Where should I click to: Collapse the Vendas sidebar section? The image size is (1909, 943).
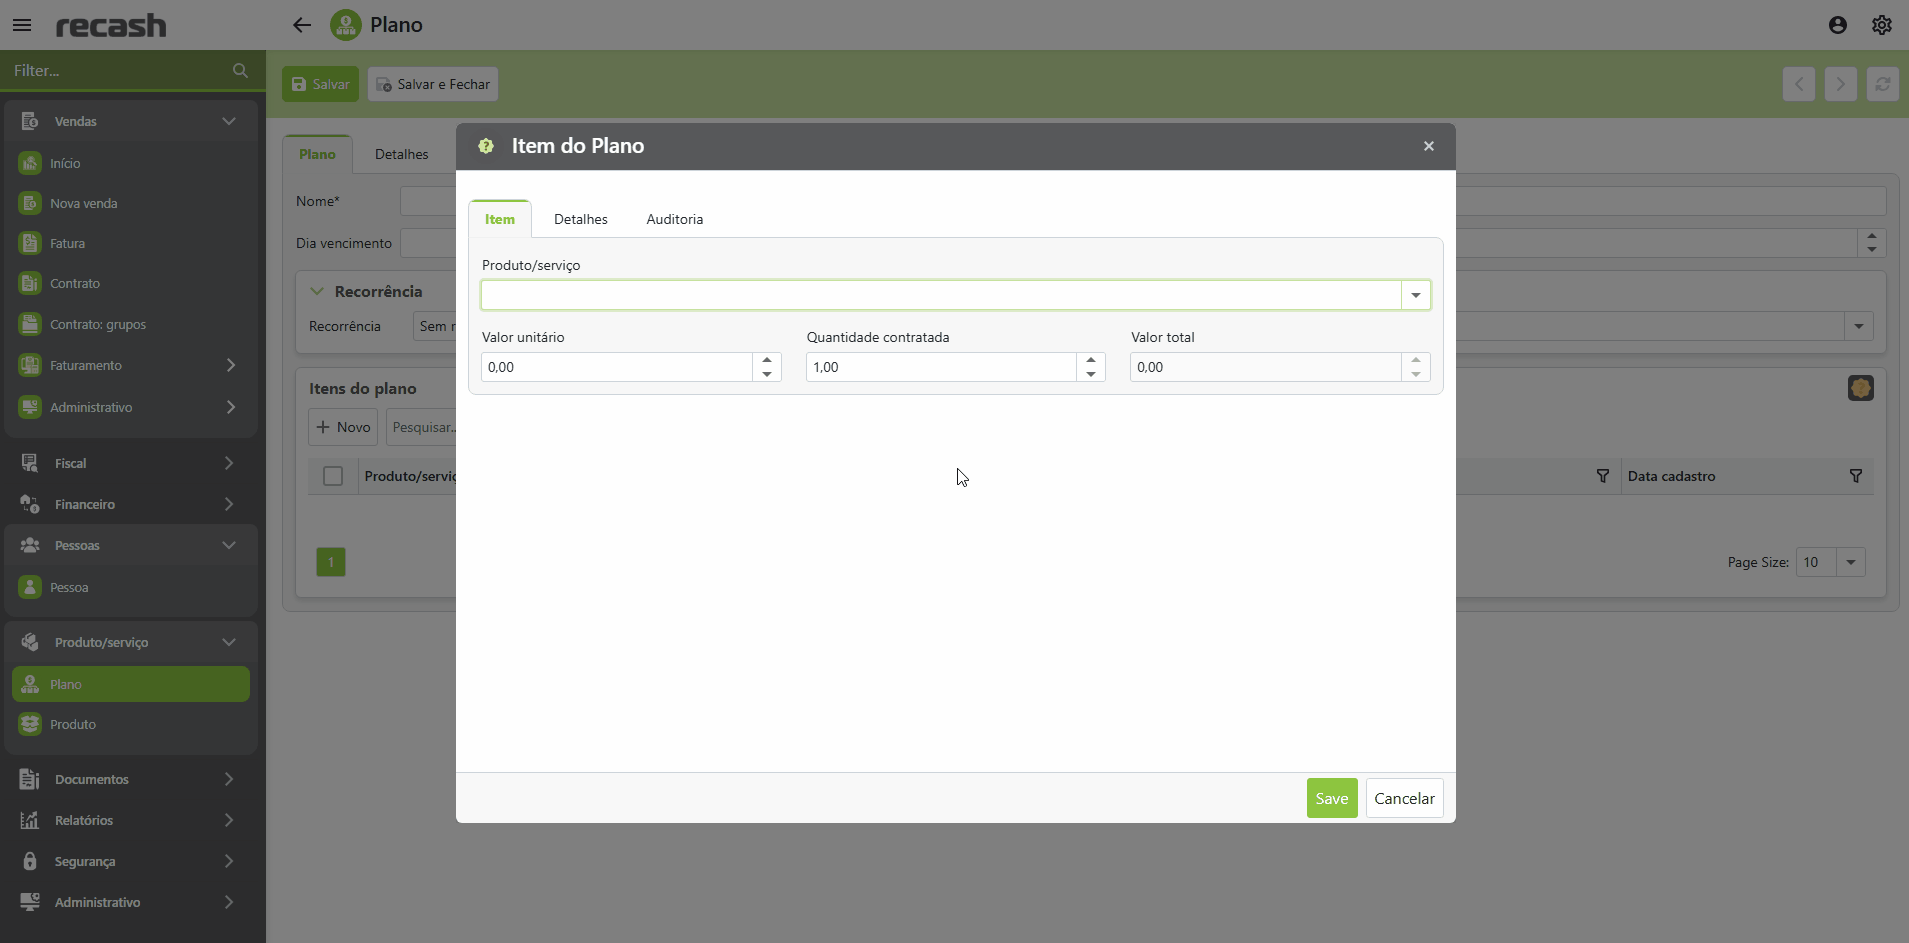pos(229,121)
